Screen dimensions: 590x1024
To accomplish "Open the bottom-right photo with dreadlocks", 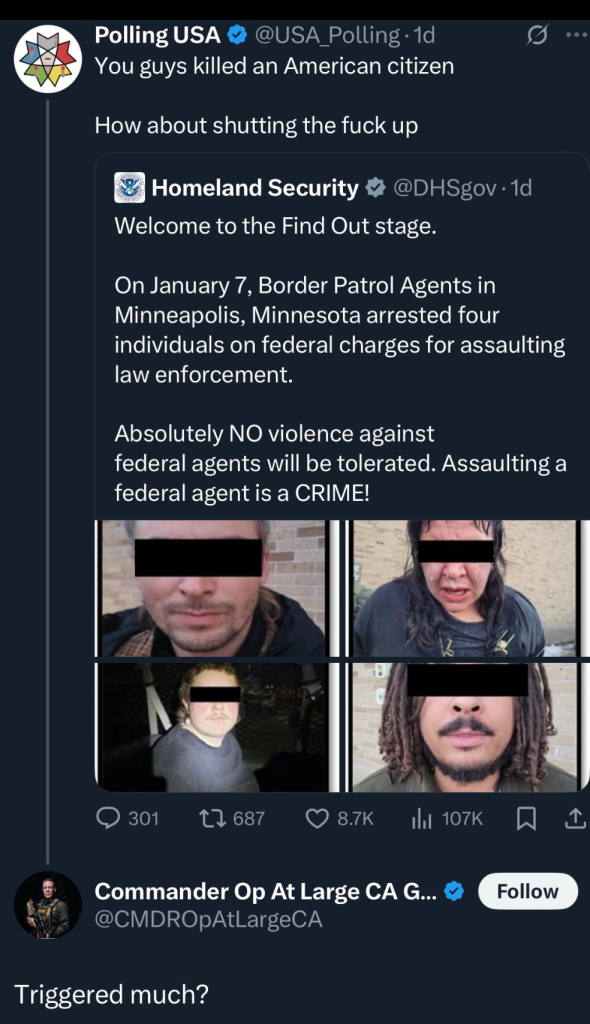I will tap(465, 728).
